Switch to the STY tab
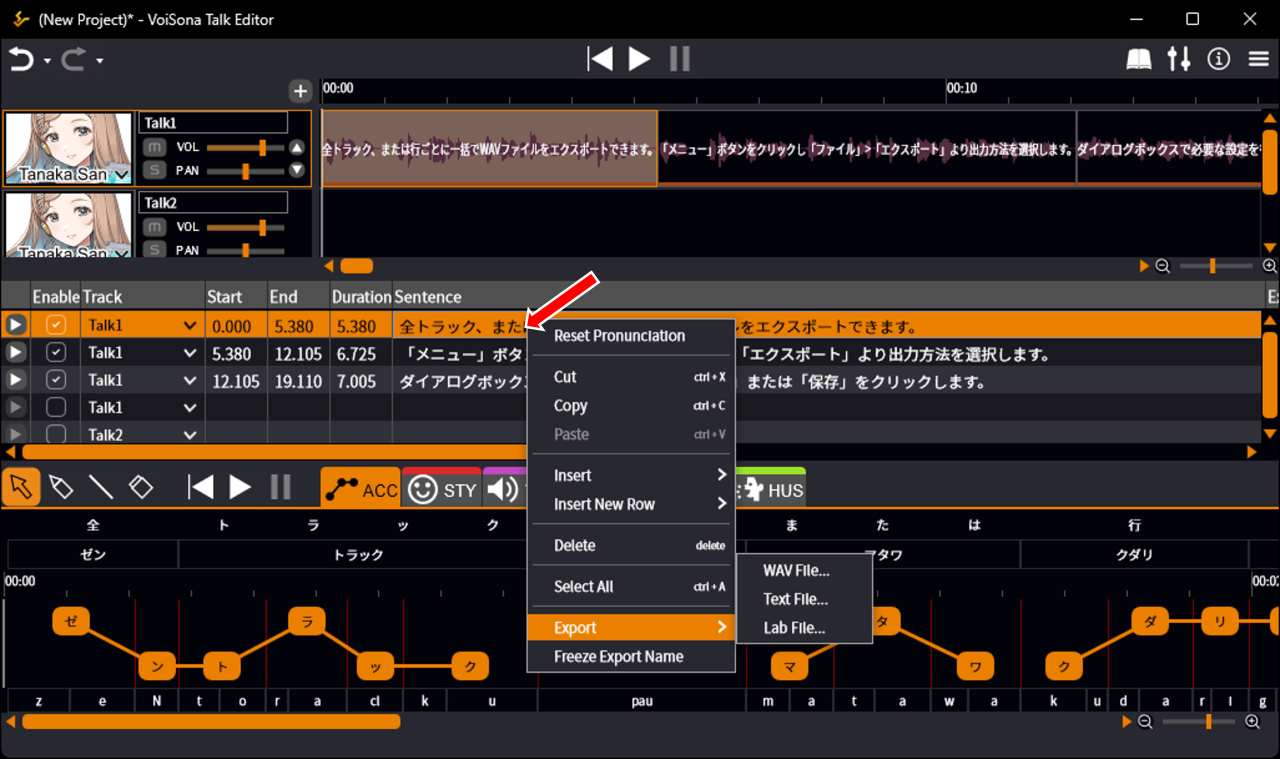1280x759 pixels. click(x=442, y=489)
